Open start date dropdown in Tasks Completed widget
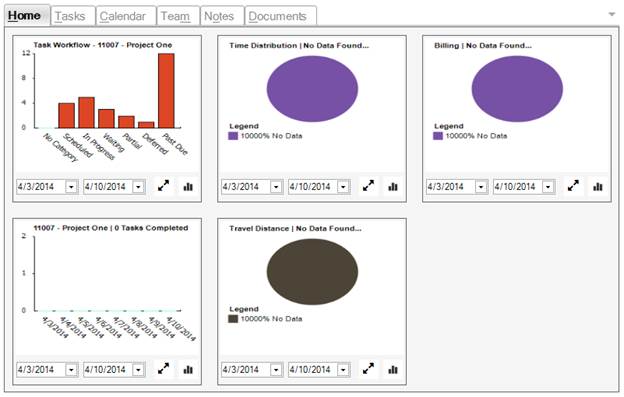This screenshot has height=397, width=624. [x=71, y=370]
